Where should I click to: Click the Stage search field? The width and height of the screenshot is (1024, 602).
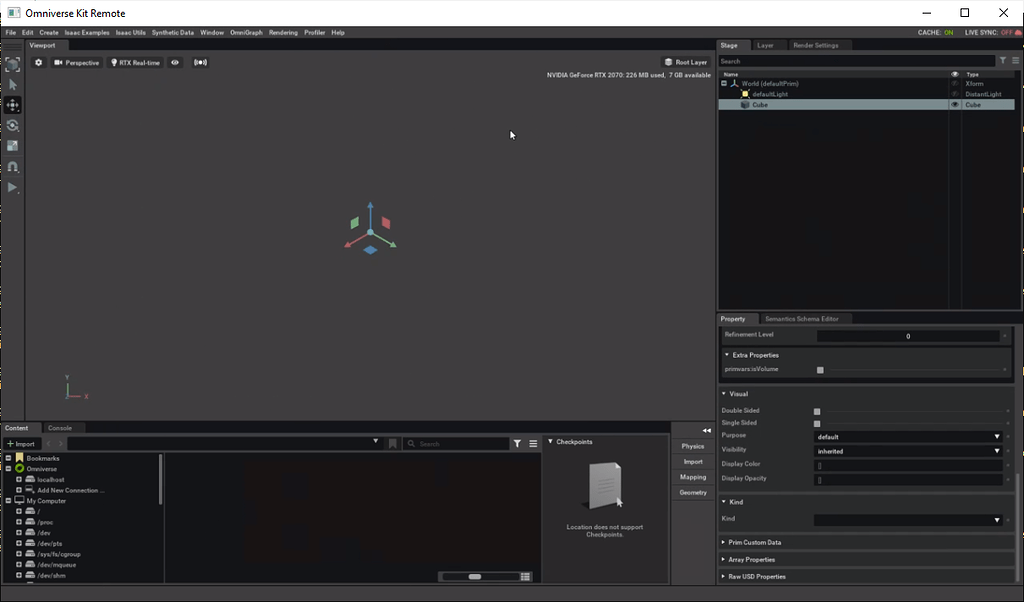coord(856,61)
